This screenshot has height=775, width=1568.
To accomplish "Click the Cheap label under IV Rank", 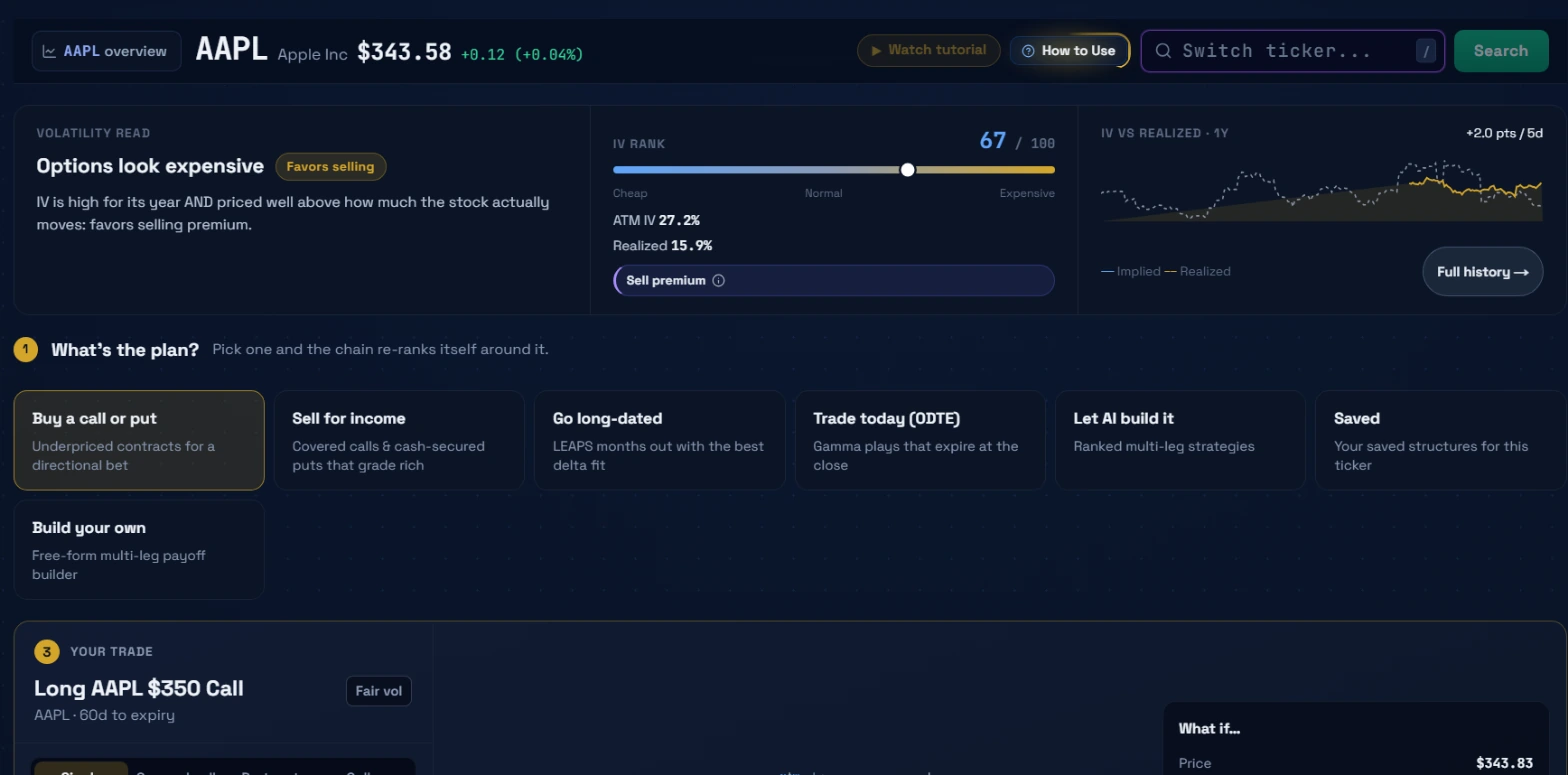I will [630, 193].
